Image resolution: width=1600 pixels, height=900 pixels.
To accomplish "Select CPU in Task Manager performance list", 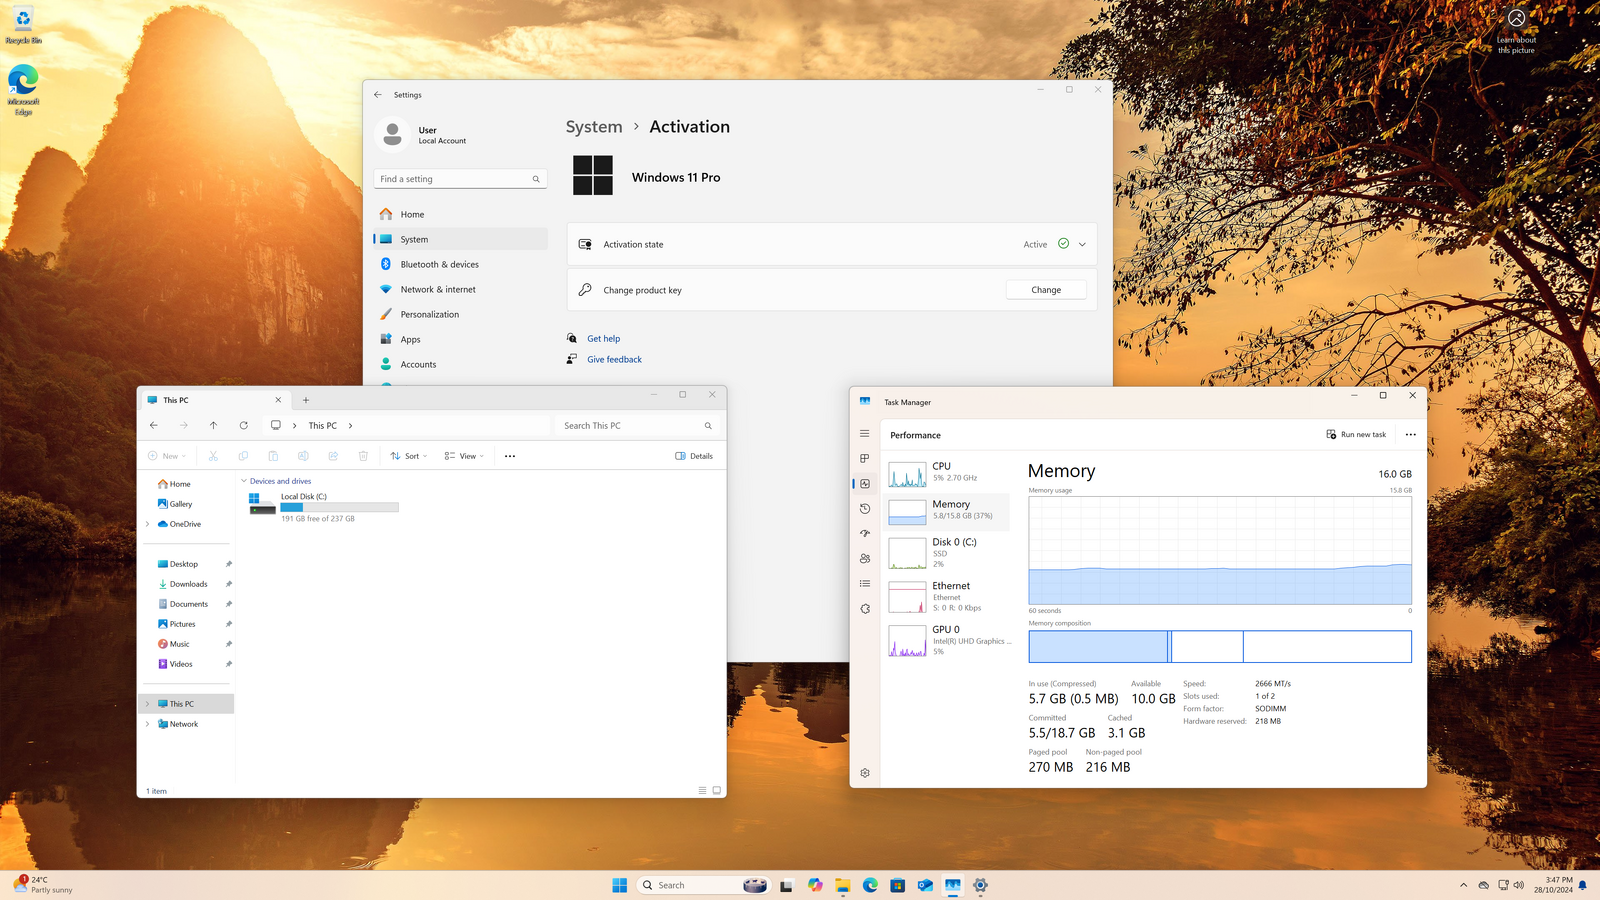I will pos(947,473).
